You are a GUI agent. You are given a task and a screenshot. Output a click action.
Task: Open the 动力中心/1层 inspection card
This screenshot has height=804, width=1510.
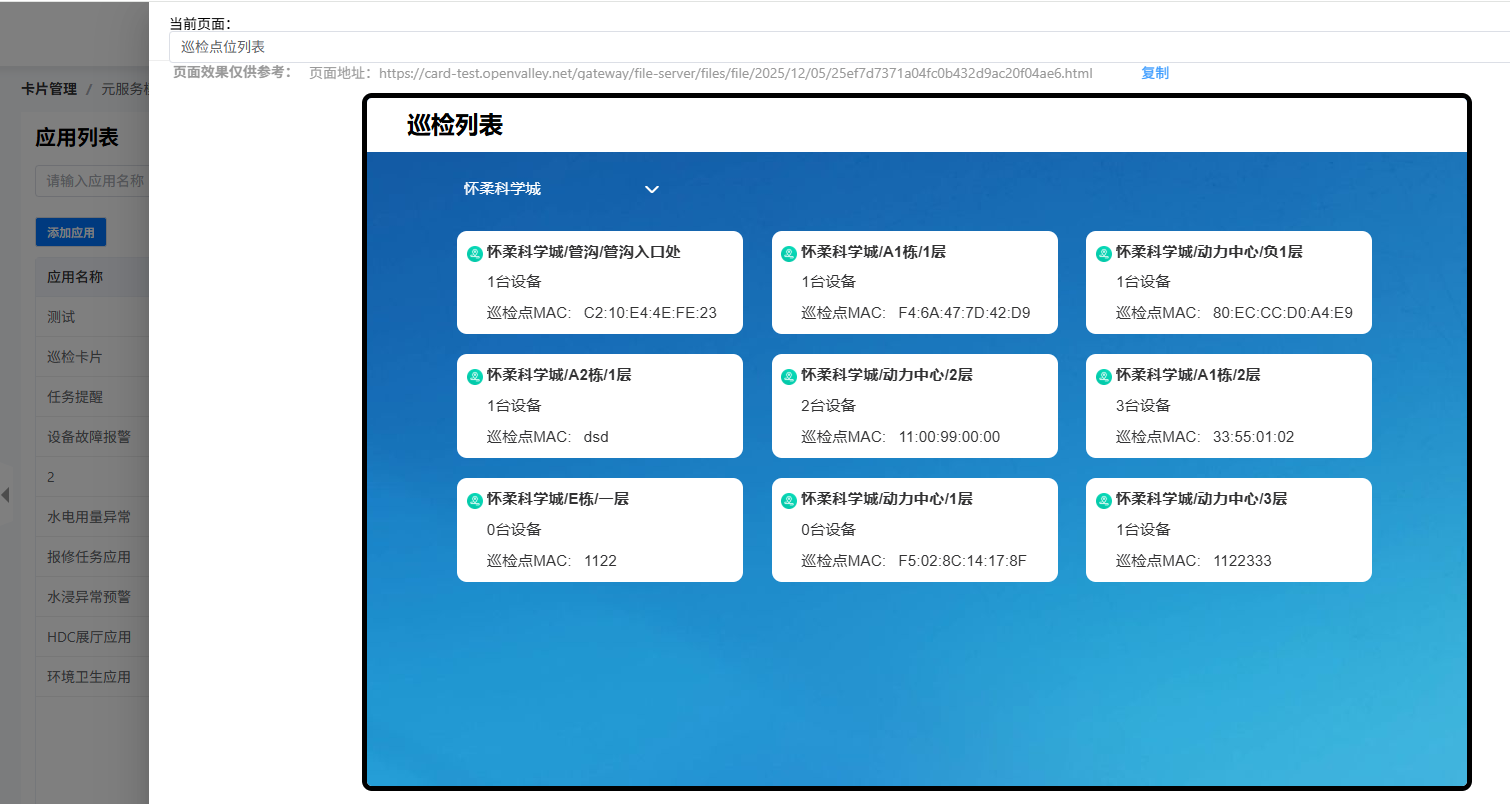coord(914,530)
